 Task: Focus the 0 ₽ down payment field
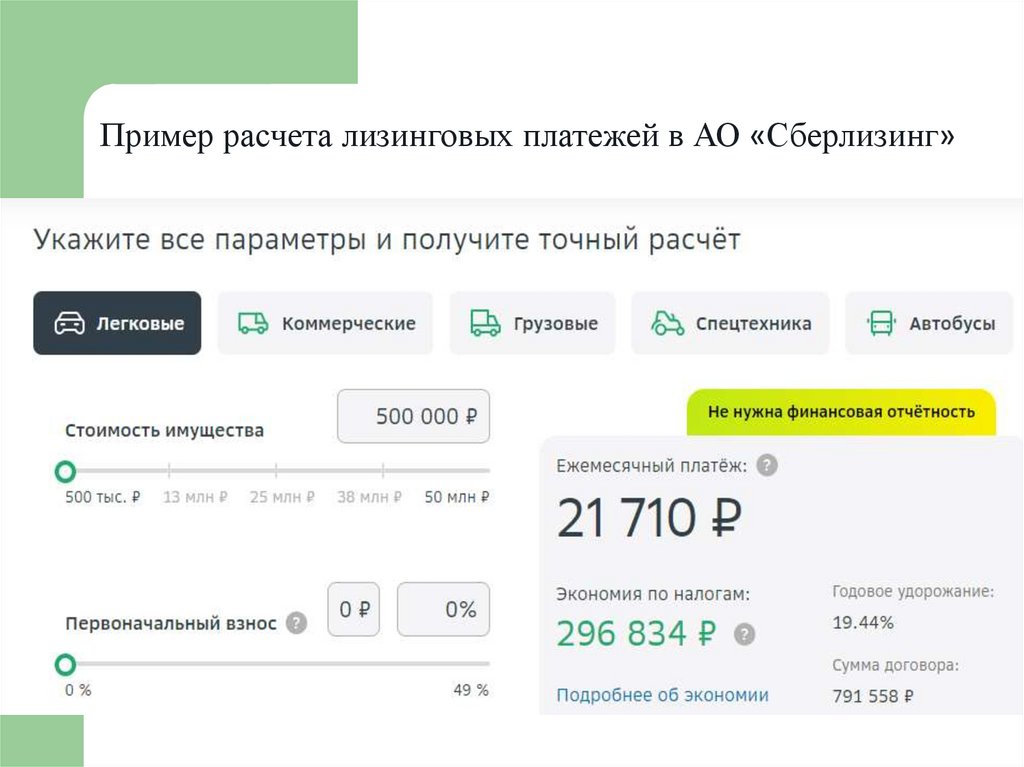tap(354, 609)
